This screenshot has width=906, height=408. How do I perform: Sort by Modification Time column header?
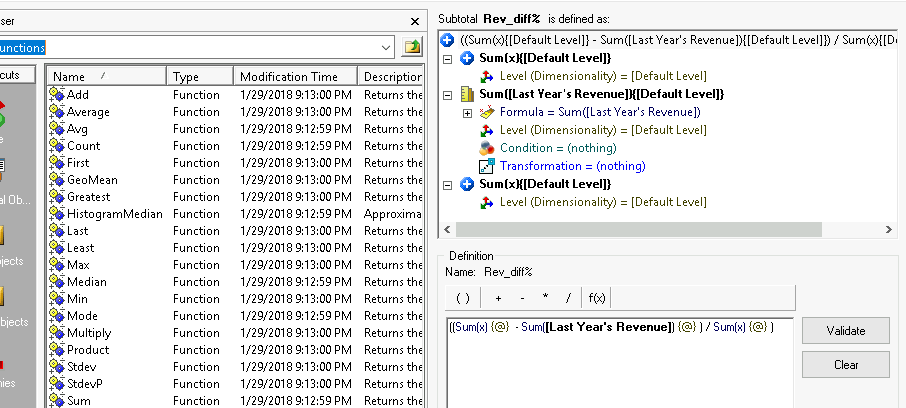click(x=296, y=76)
